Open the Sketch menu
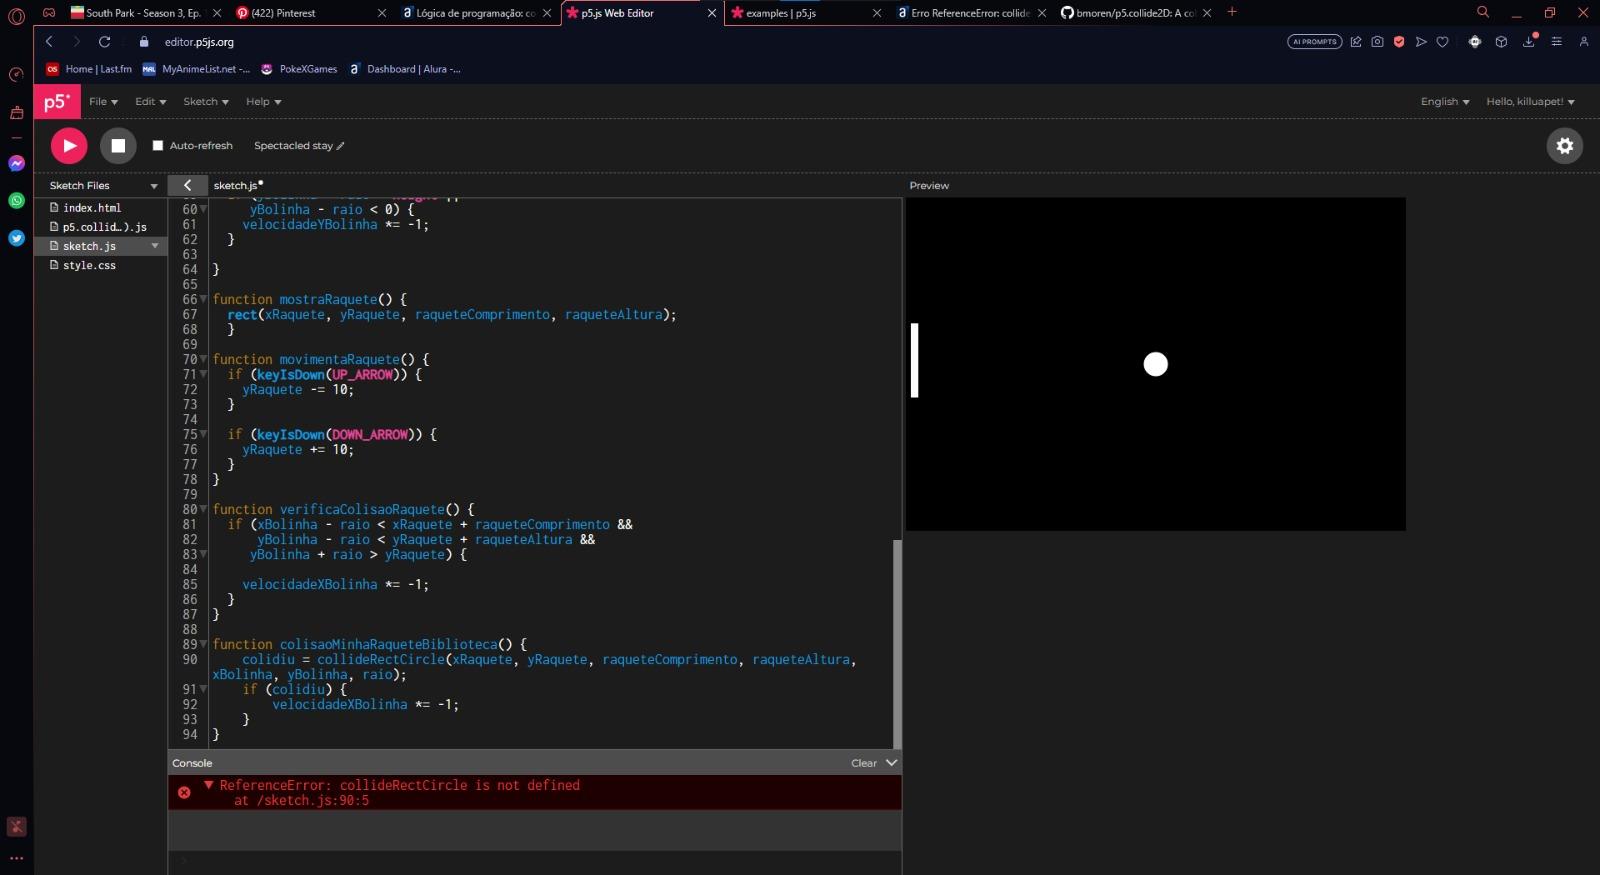This screenshot has height=875, width=1600. click(x=206, y=102)
